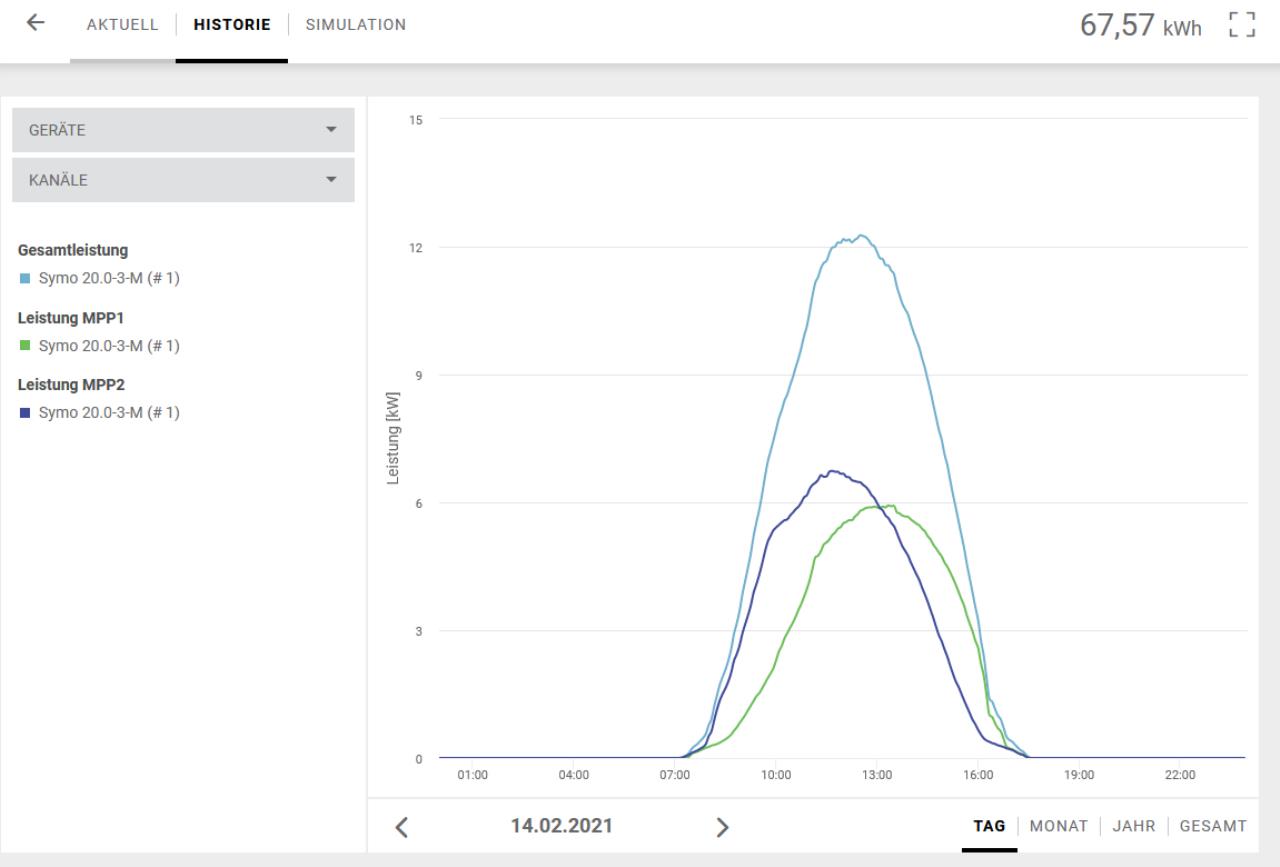Open the SIMULATION tab
Image resolution: width=1280 pixels, height=867 pixels.
[x=356, y=24]
